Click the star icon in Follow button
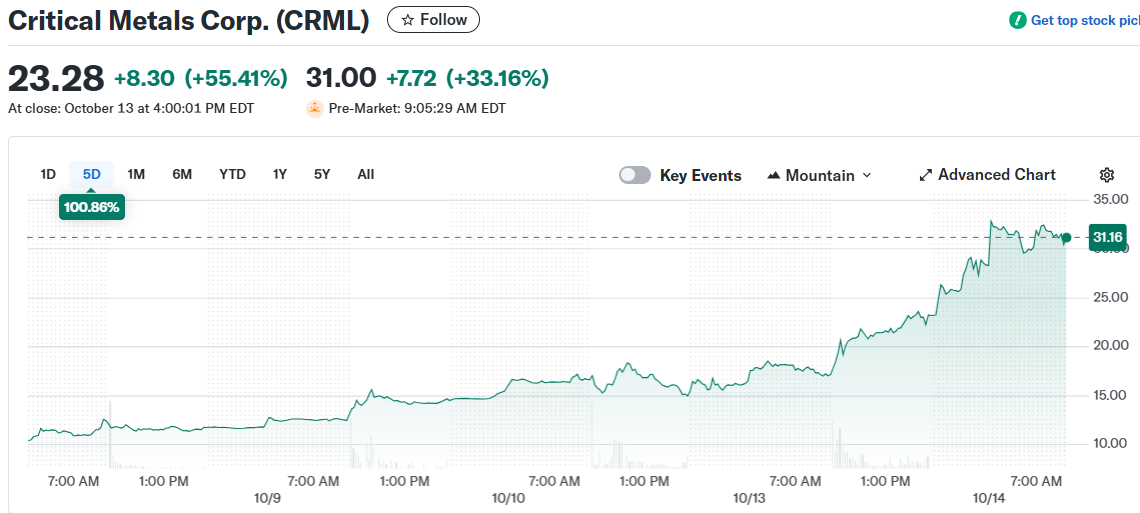 [407, 20]
